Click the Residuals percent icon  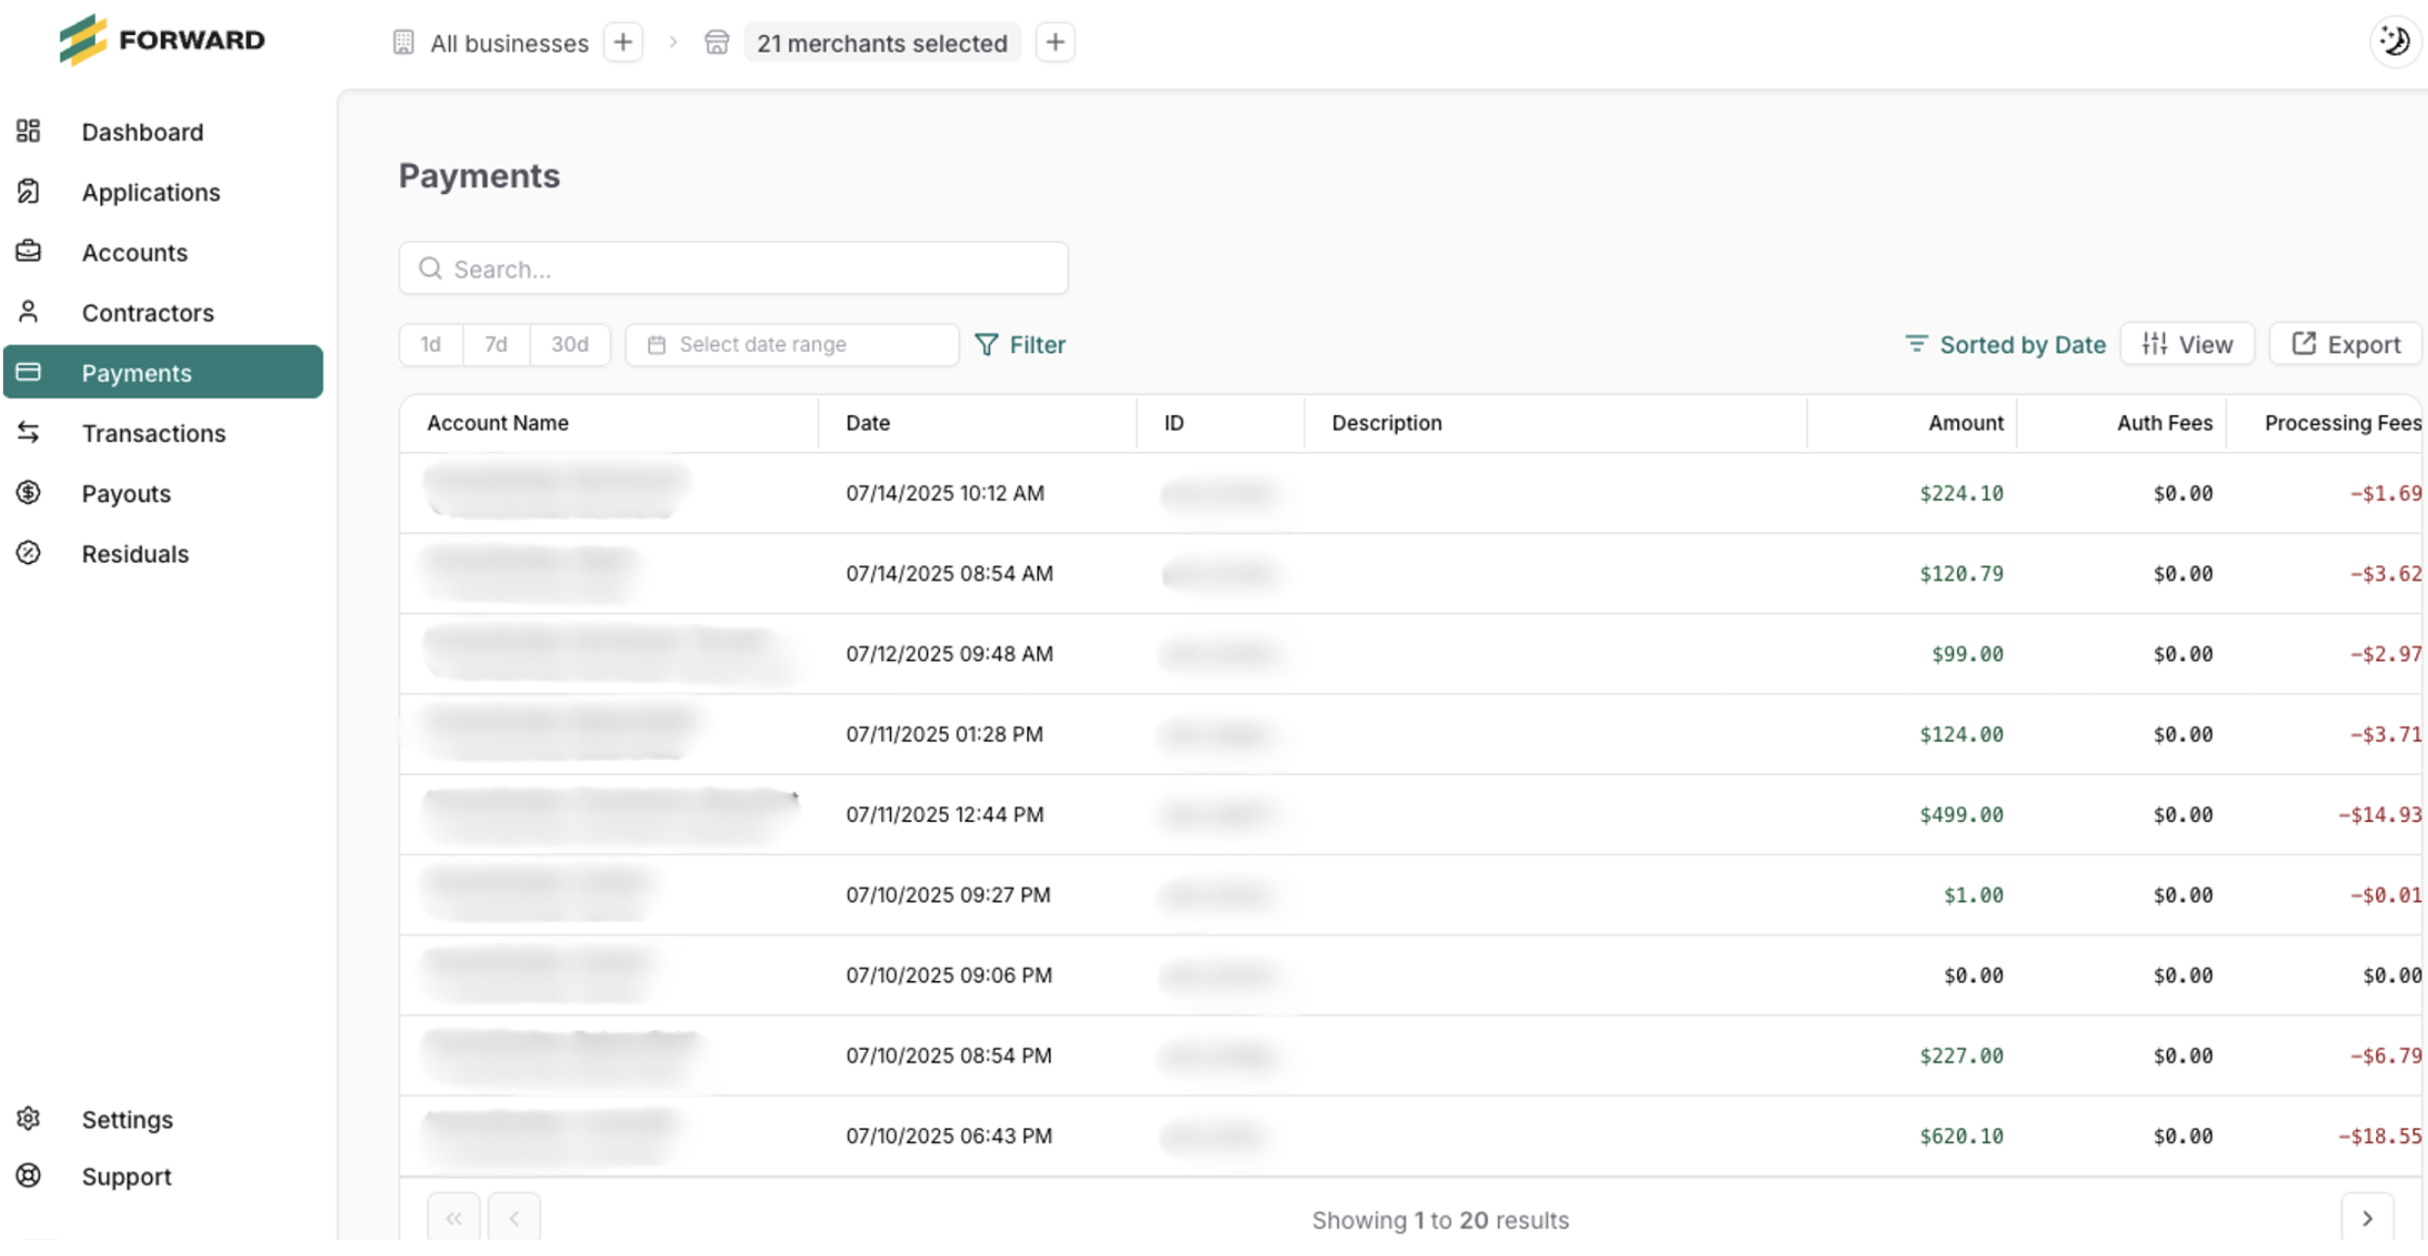click(28, 553)
